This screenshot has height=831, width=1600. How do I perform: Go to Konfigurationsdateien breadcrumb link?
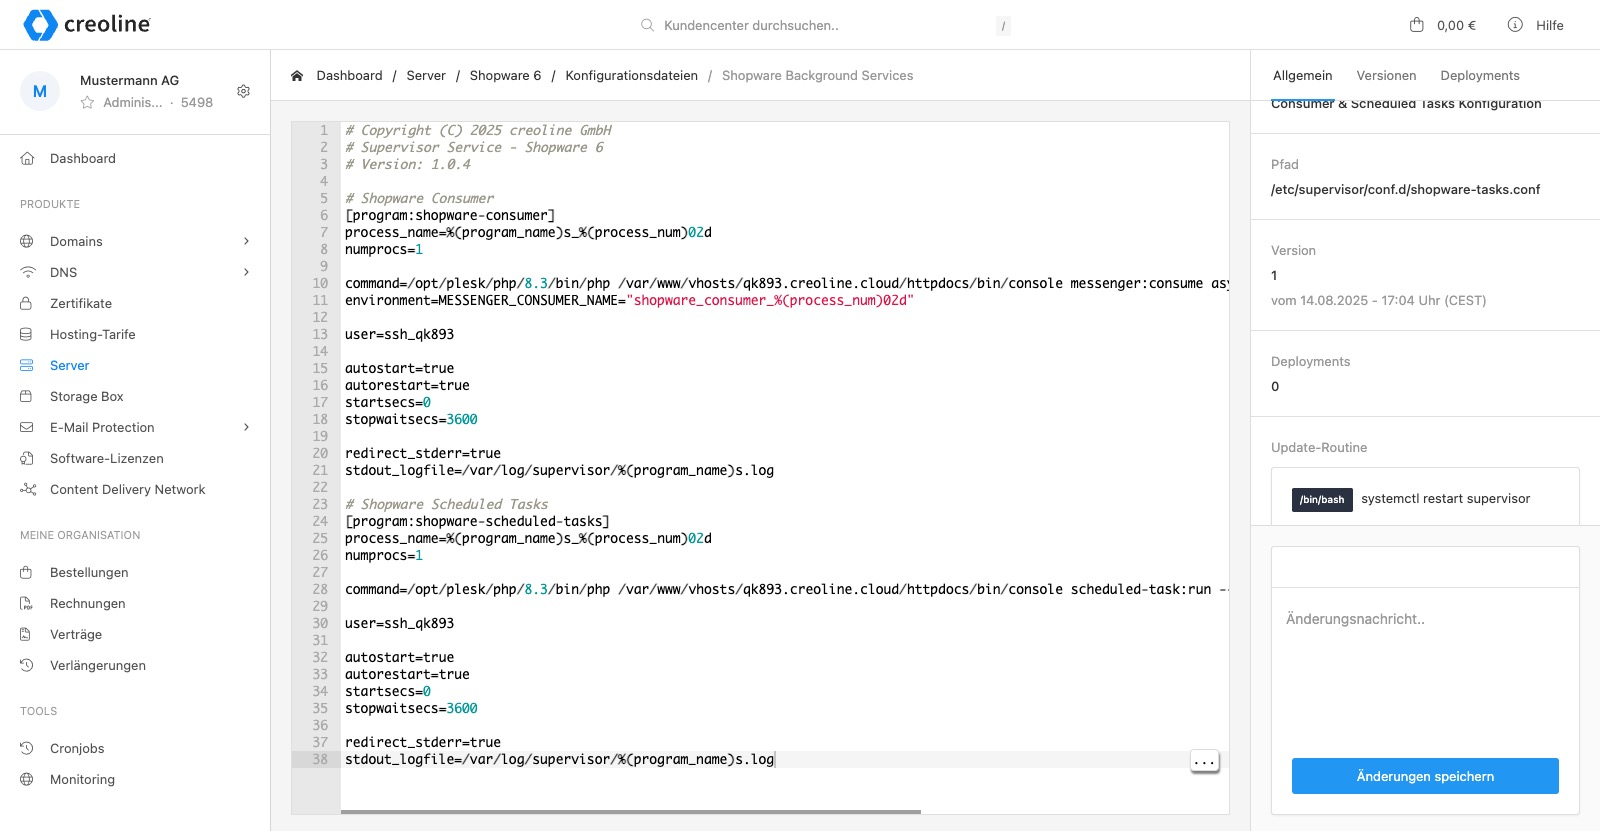pyautogui.click(x=631, y=76)
